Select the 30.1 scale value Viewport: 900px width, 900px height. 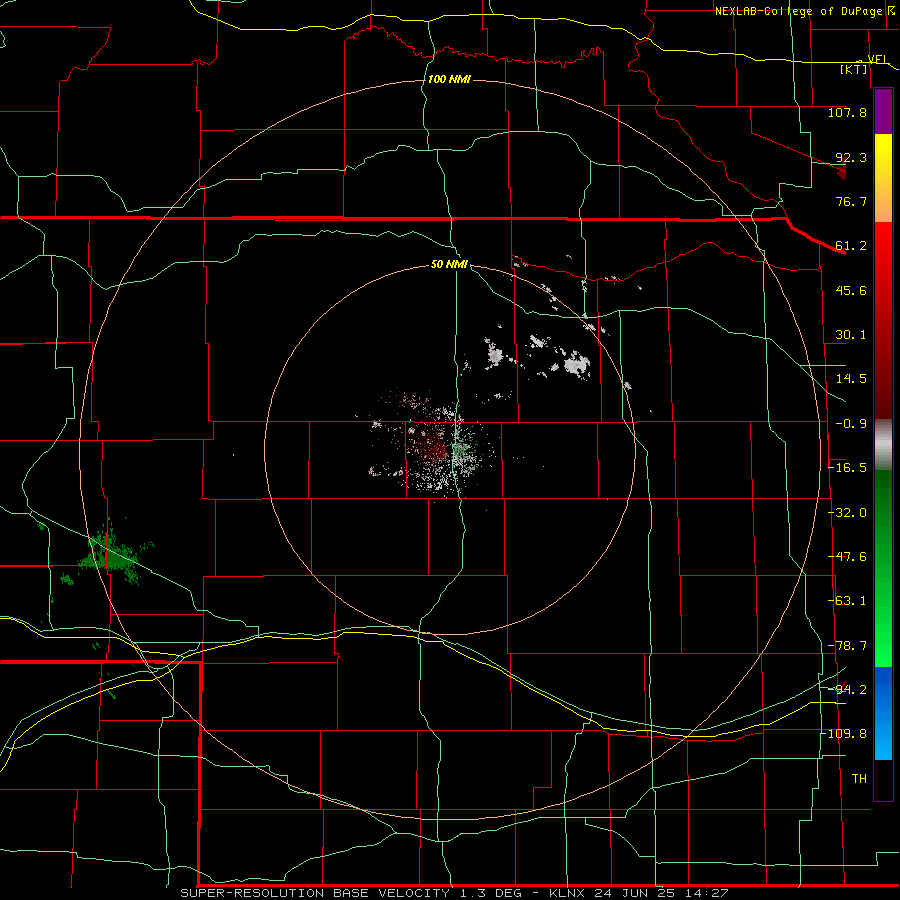coord(851,335)
